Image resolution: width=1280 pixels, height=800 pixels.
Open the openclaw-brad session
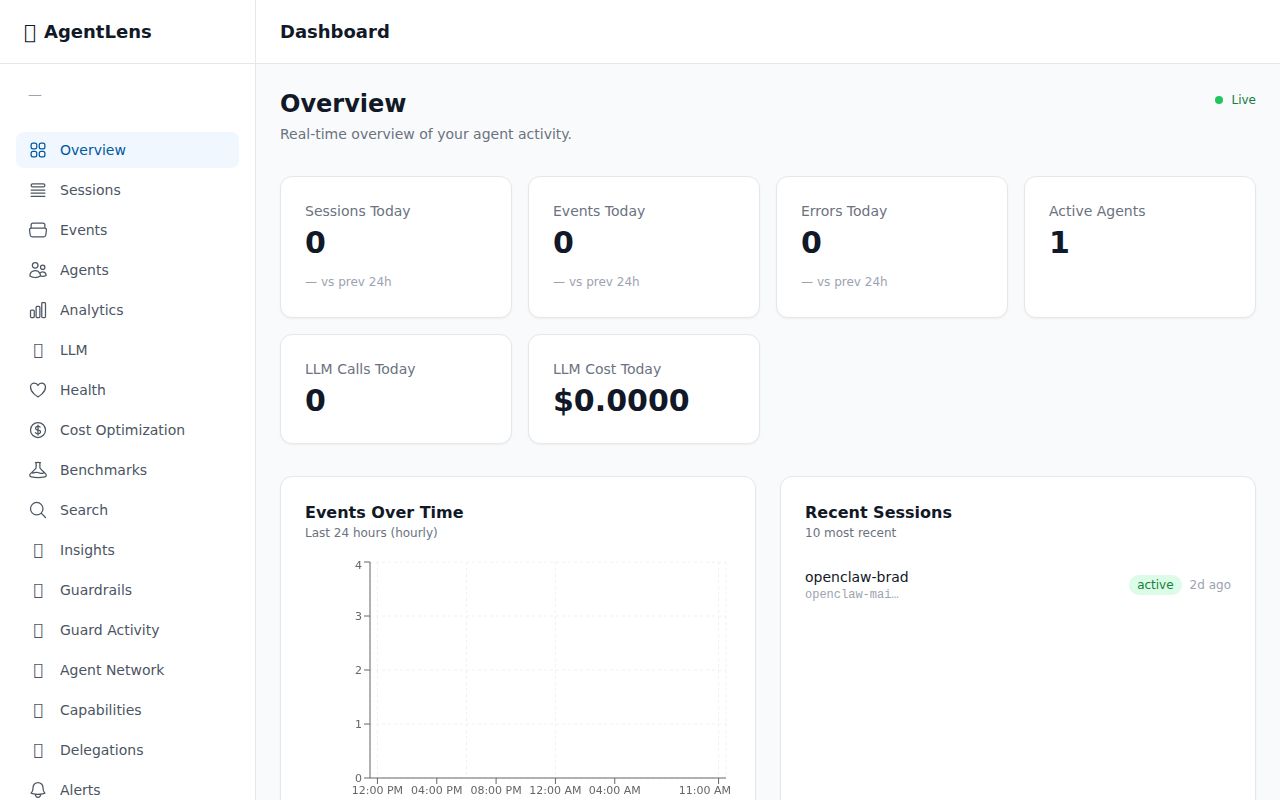pyautogui.click(x=857, y=577)
